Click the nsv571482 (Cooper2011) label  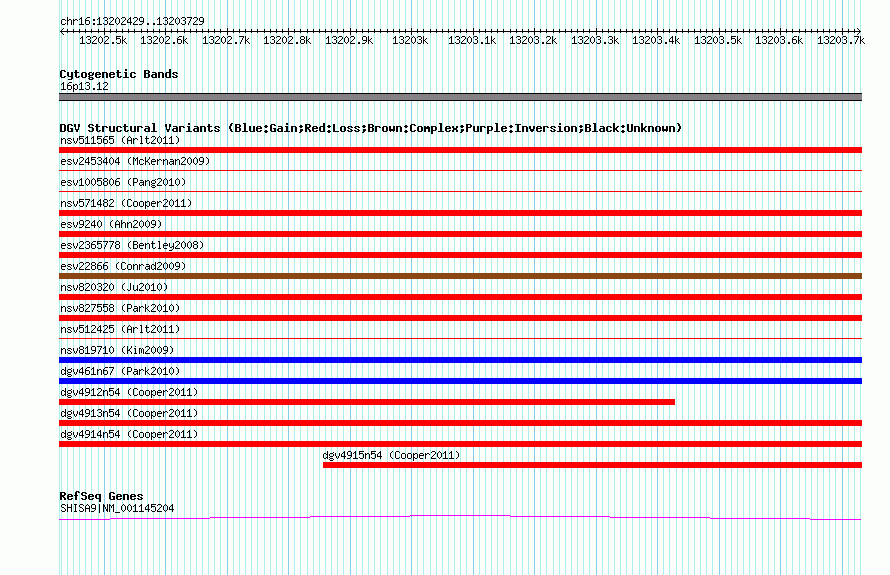point(126,203)
